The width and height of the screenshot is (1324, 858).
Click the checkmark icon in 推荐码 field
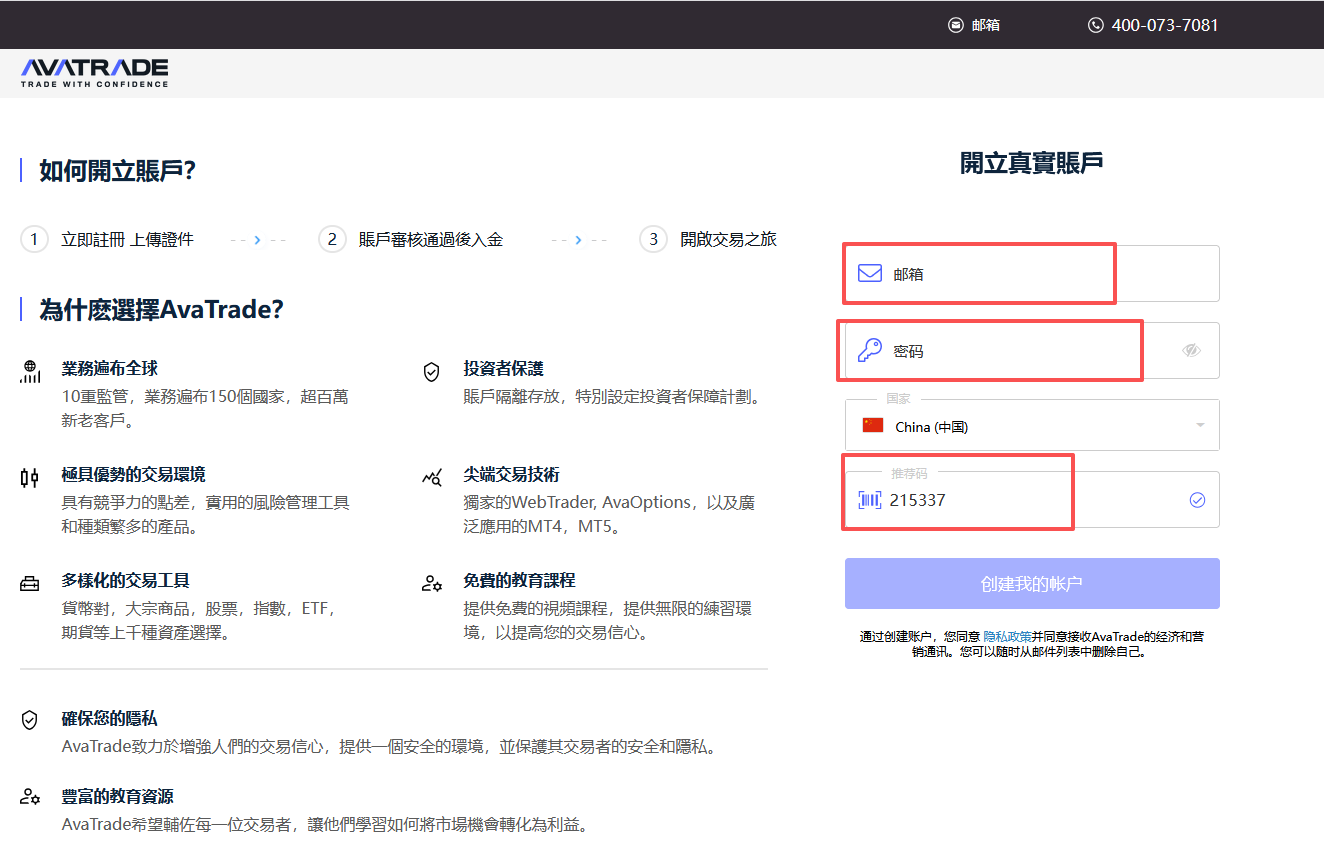[1197, 500]
